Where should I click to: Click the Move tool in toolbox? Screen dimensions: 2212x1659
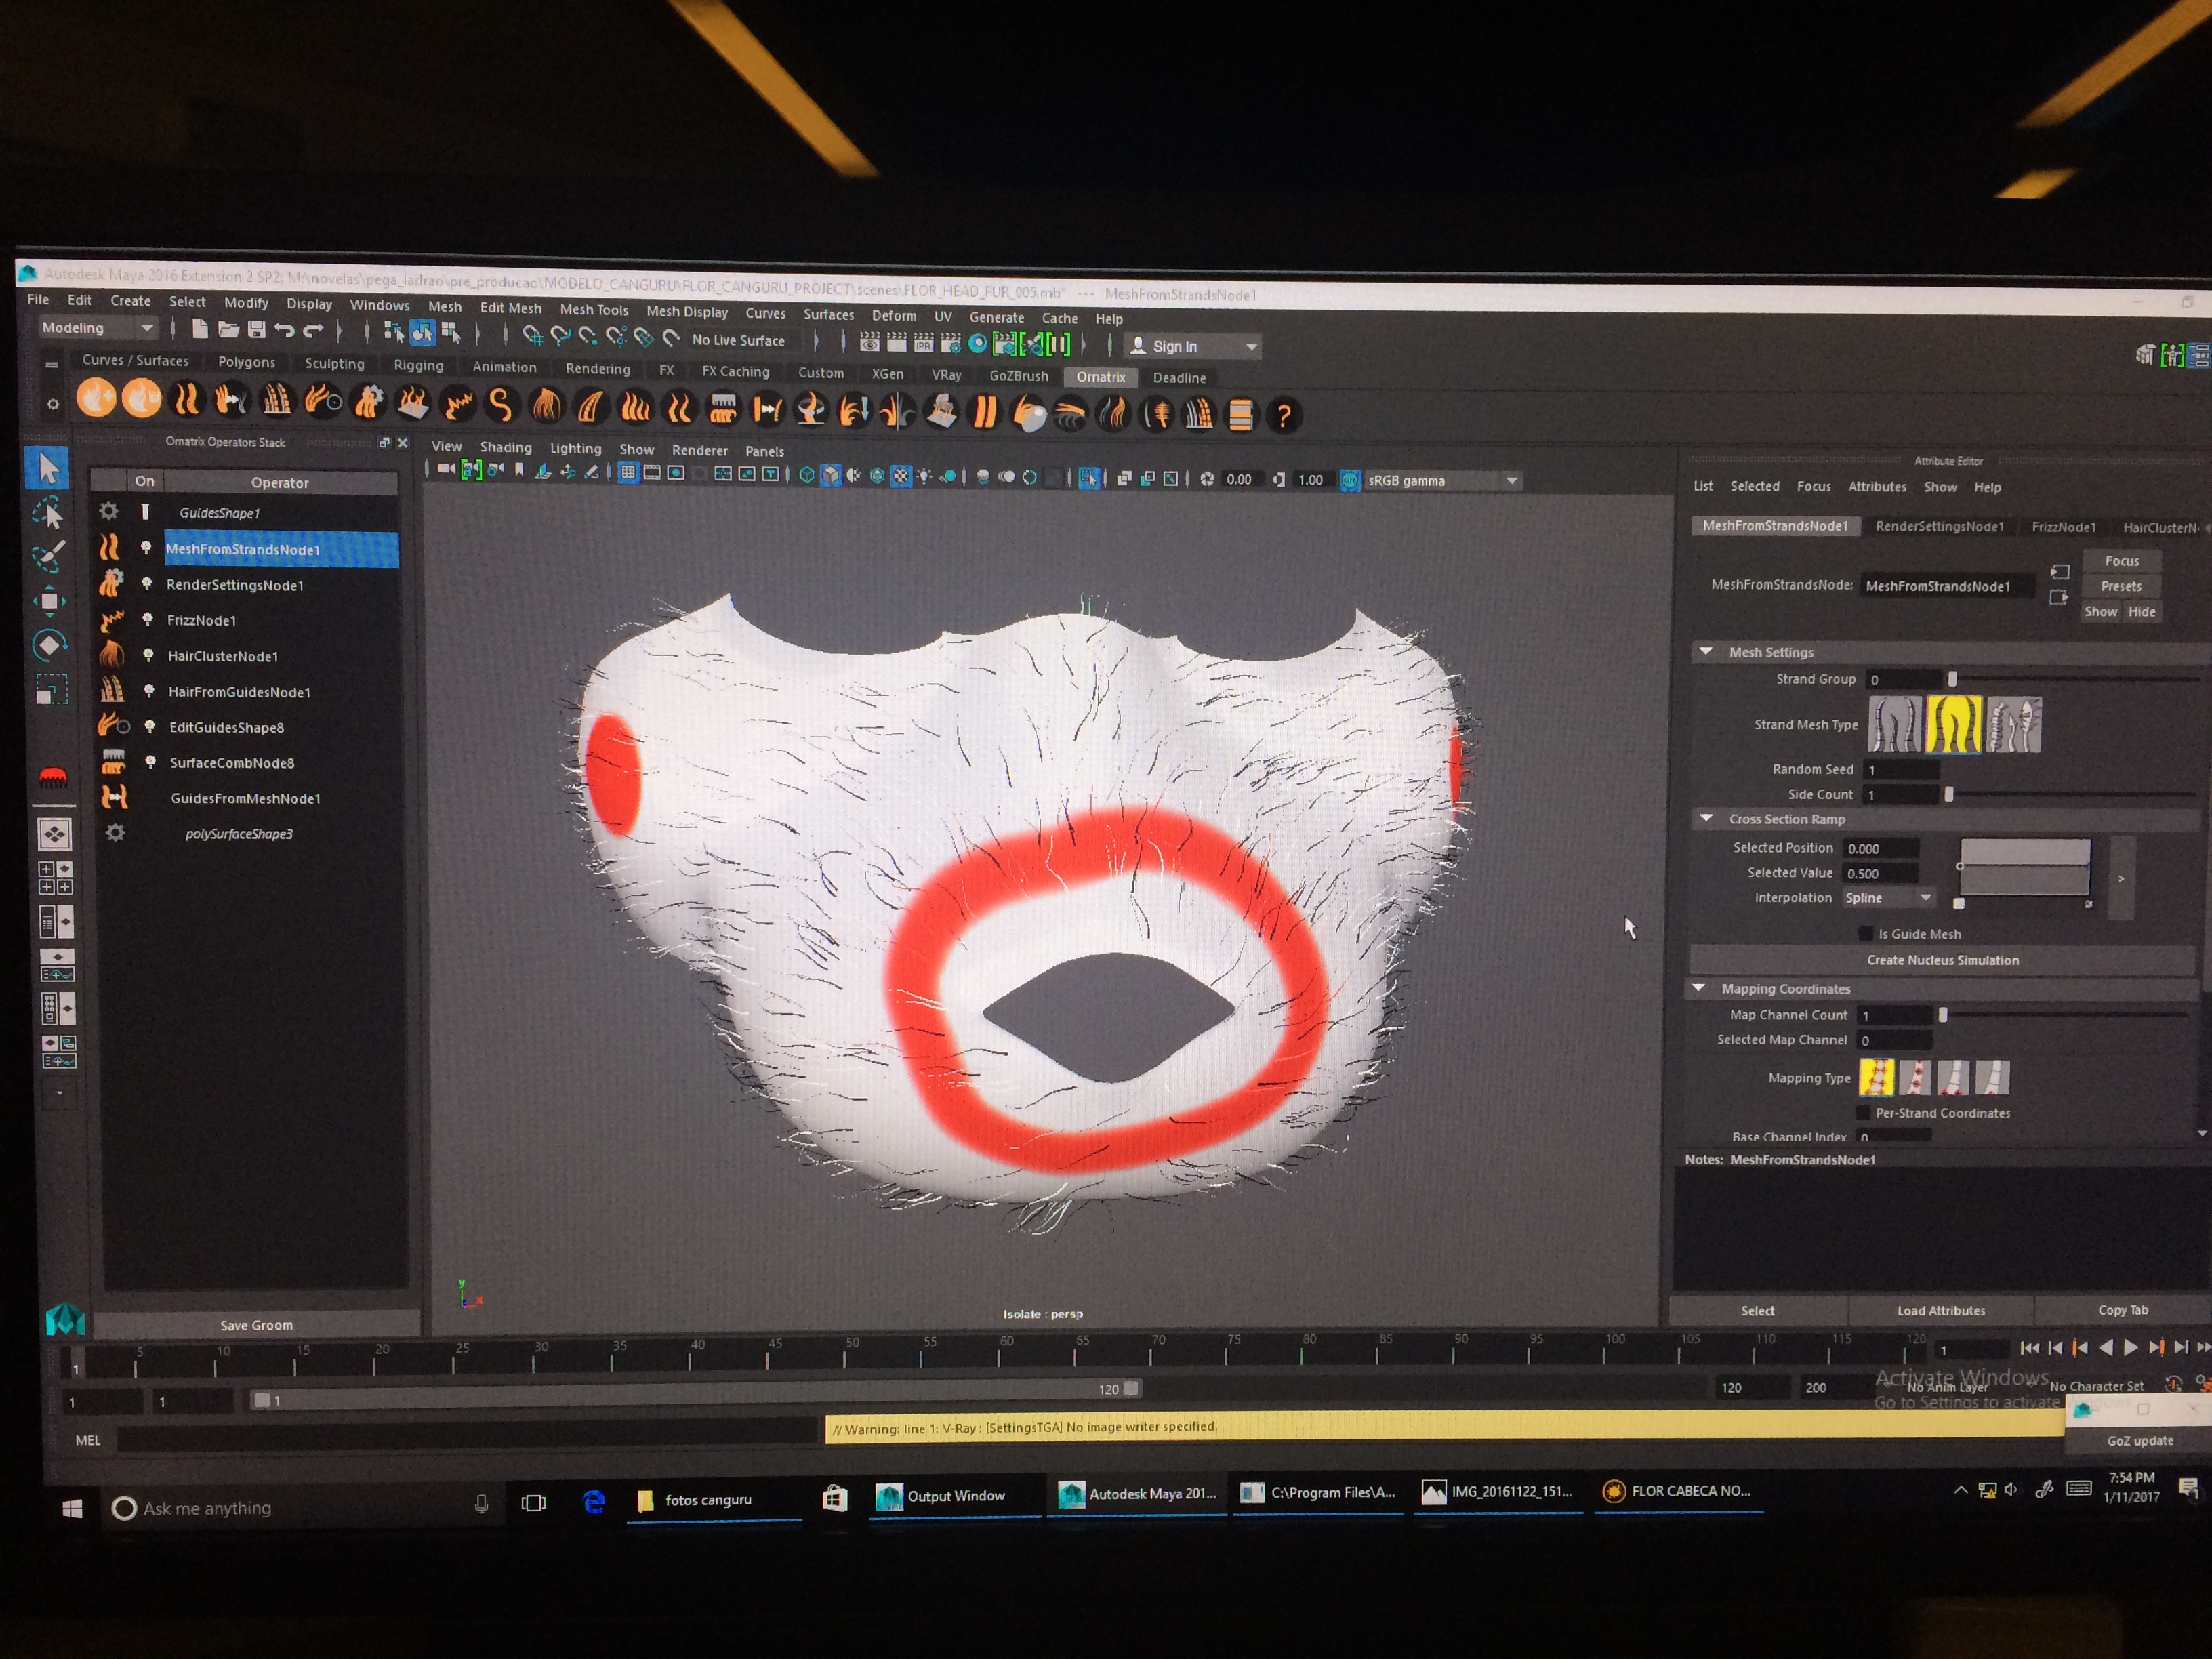tap(48, 600)
